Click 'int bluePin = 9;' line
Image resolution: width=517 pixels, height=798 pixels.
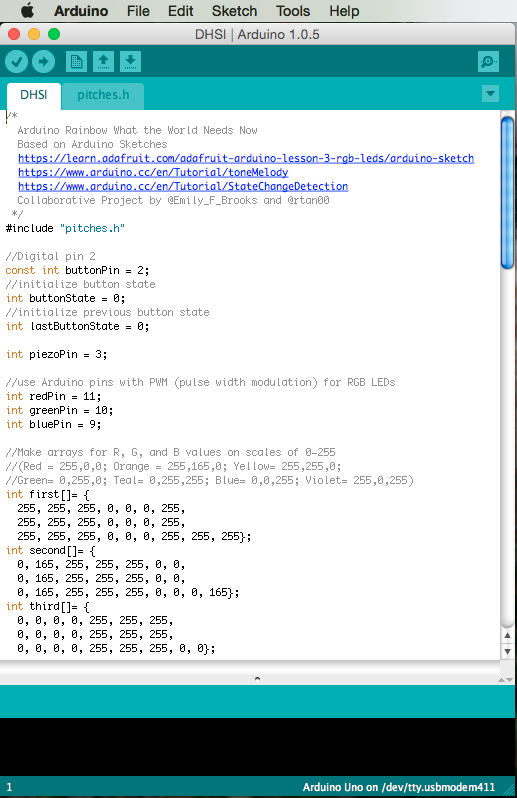coord(53,424)
